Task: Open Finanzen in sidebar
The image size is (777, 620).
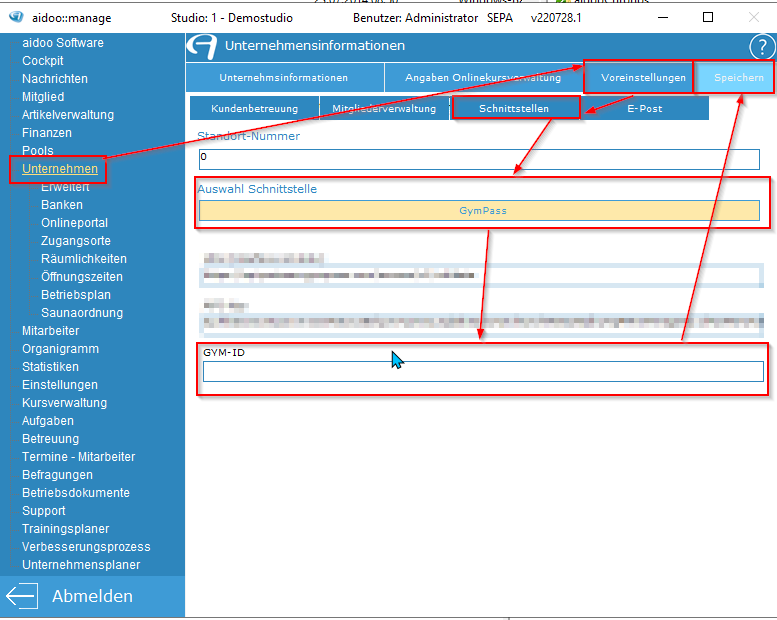Action: tap(47, 132)
